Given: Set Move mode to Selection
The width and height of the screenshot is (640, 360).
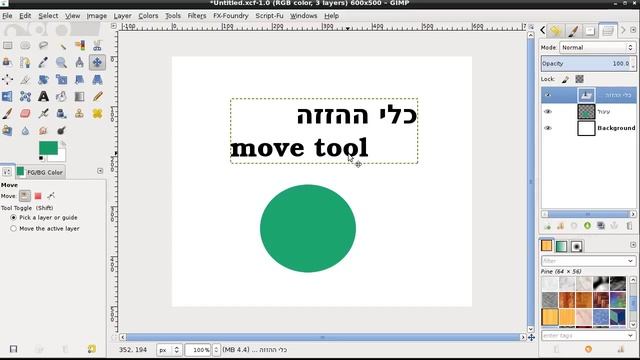Looking at the screenshot, I should click(38, 196).
